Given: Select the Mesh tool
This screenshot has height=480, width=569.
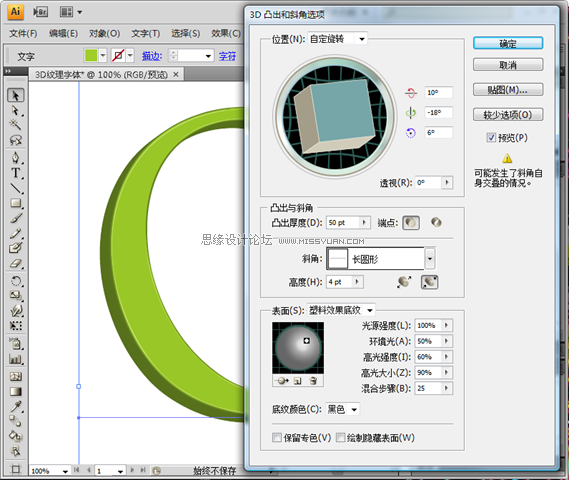Looking at the screenshot, I should (16, 377).
